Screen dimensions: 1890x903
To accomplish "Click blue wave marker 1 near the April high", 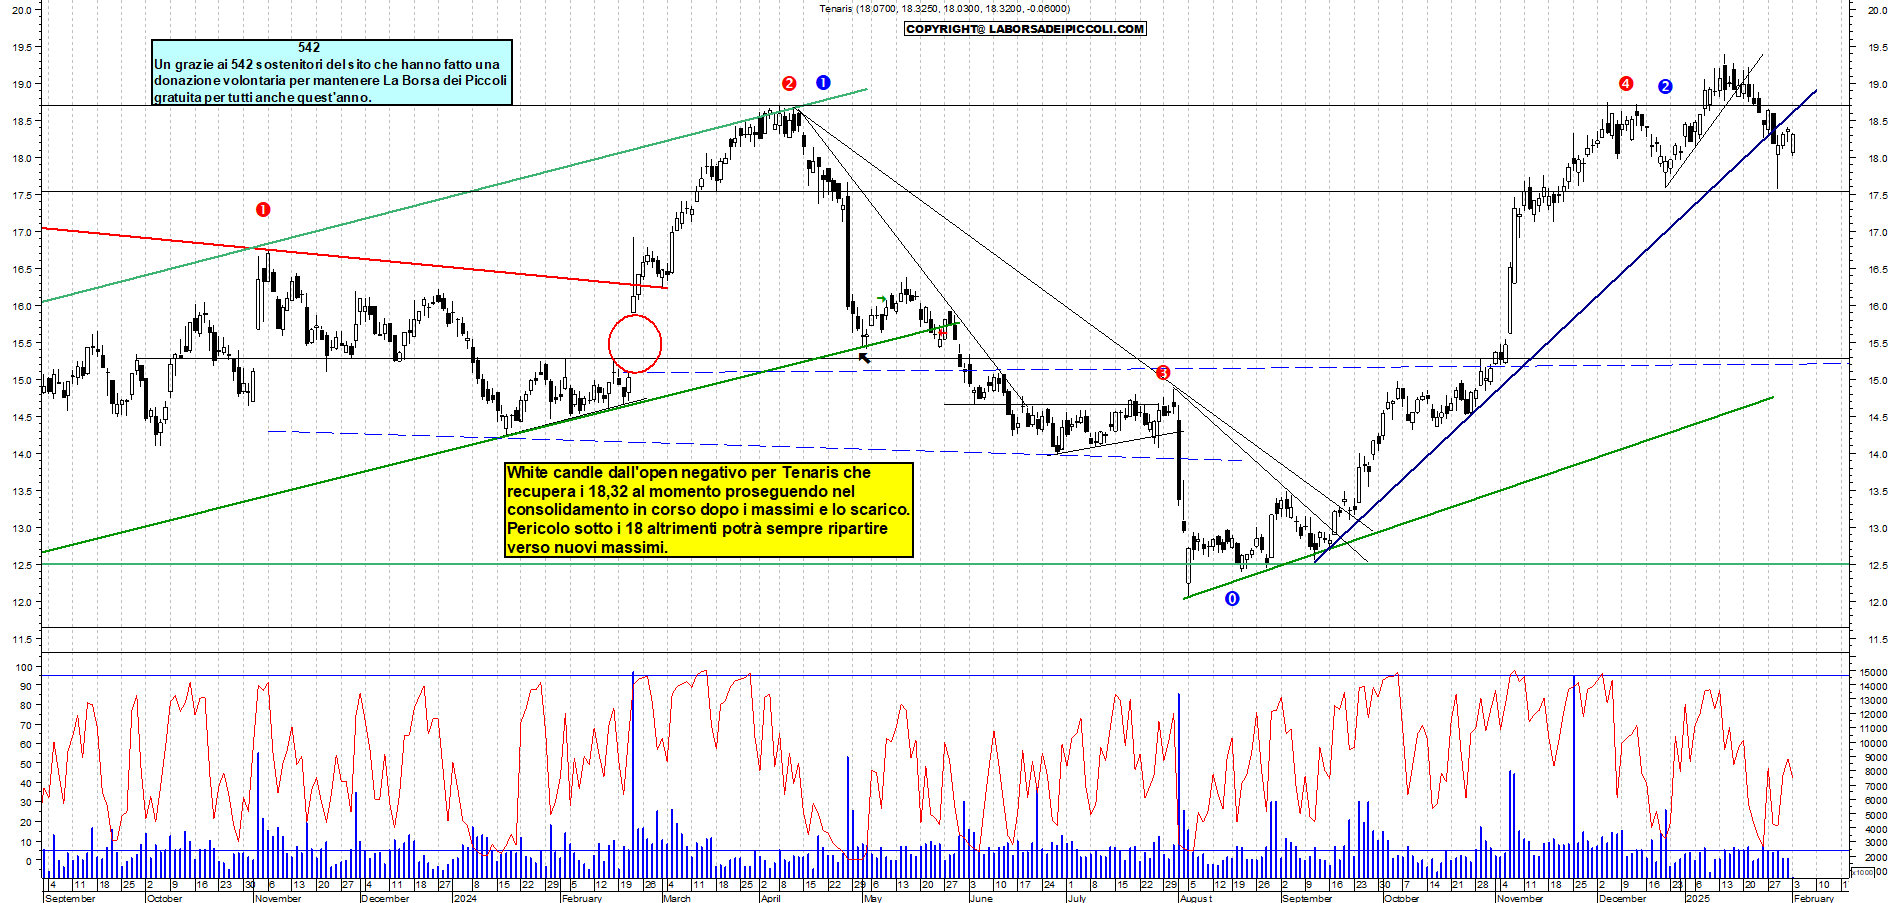I will 823,83.
